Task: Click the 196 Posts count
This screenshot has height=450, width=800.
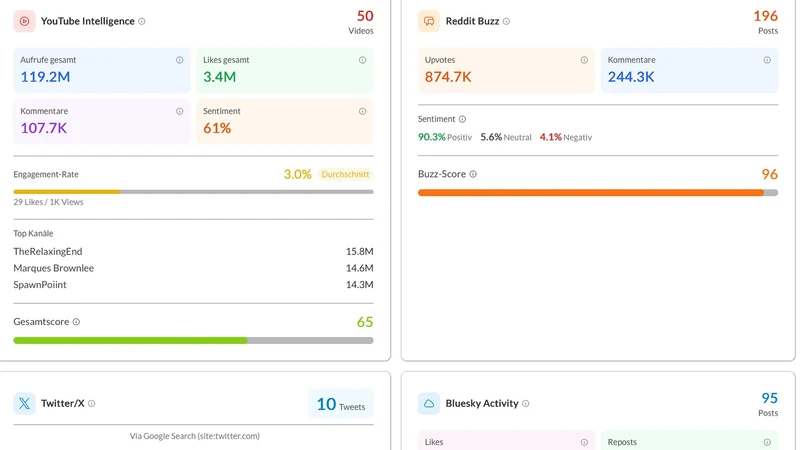Action: pos(766,22)
